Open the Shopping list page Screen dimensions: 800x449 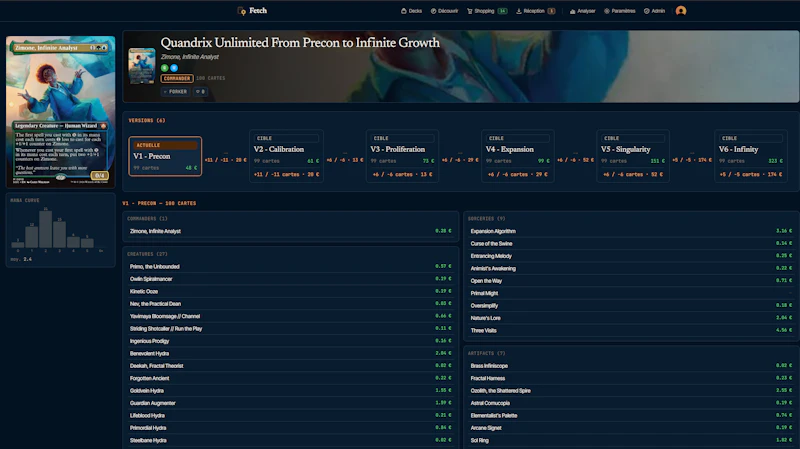pyautogui.click(x=487, y=11)
